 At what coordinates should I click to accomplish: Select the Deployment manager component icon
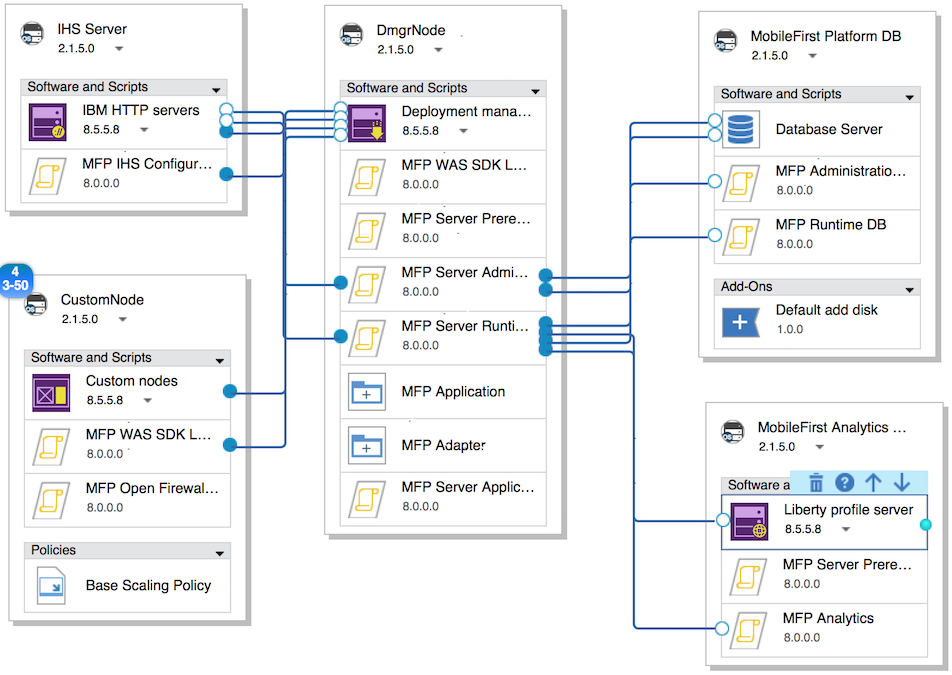point(367,123)
